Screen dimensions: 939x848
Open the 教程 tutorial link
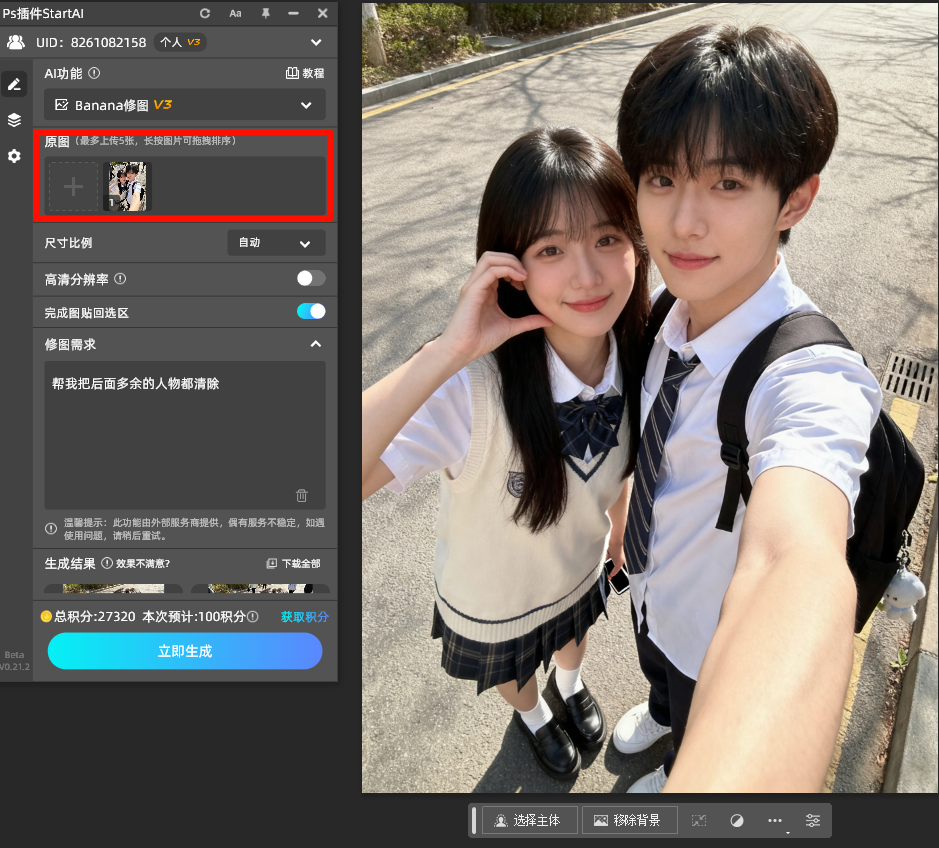click(x=305, y=73)
